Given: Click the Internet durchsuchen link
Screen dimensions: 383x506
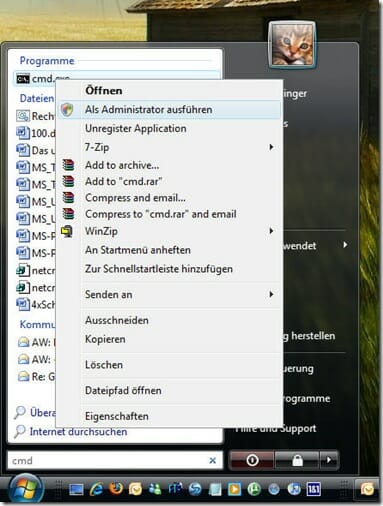Looking at the screenshot, I should [x=78, y=432].
